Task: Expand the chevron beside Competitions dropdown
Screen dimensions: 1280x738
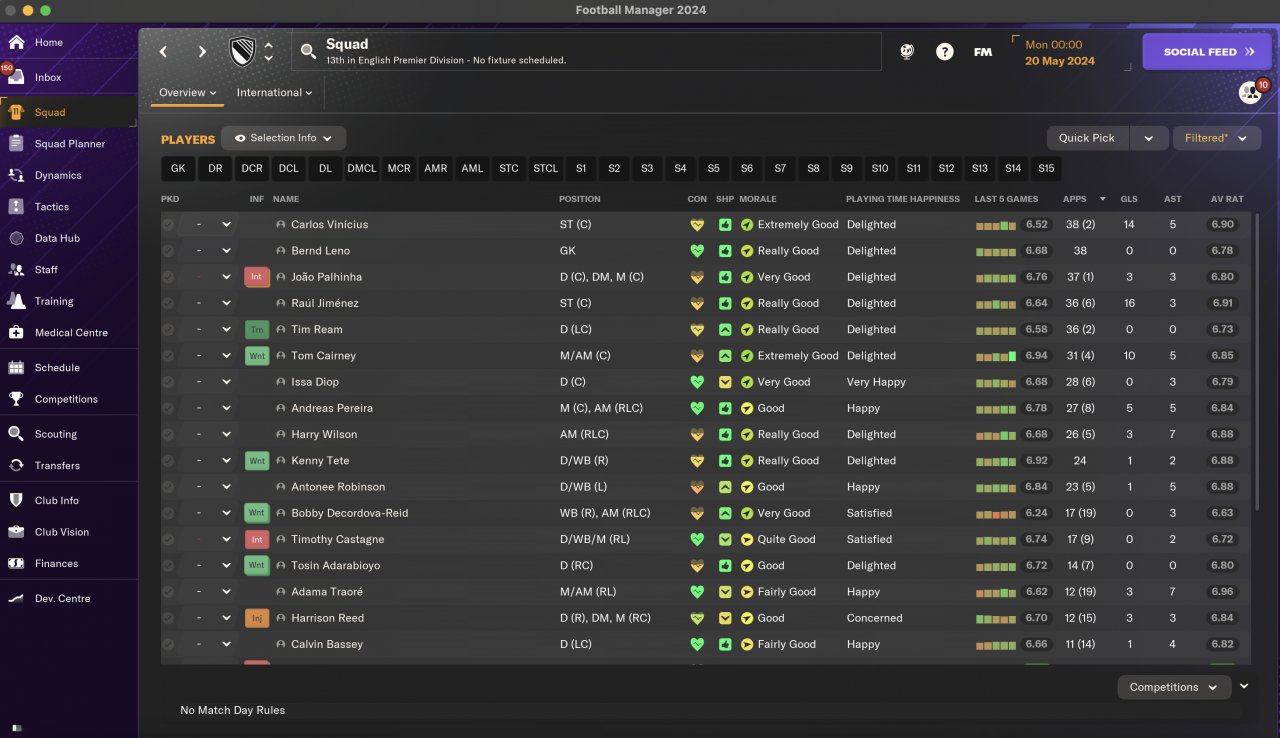Action: coord(1244,686)
